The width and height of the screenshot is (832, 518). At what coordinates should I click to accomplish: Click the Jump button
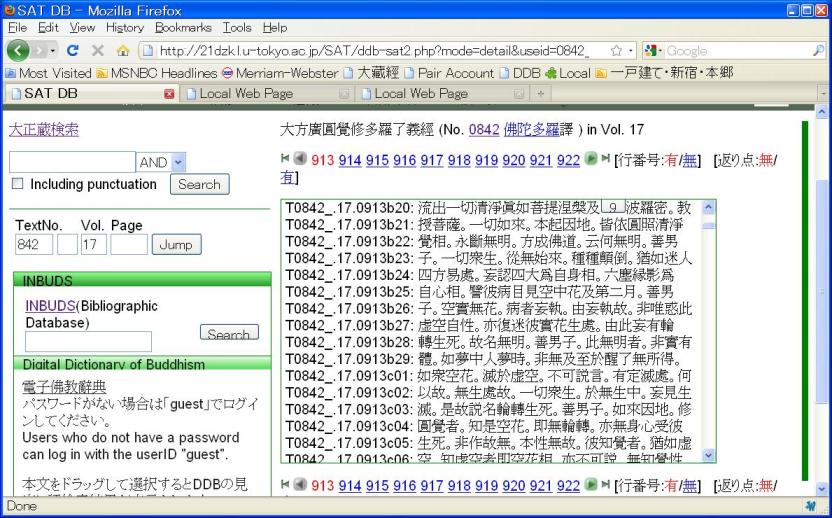[x=176, y=245]
